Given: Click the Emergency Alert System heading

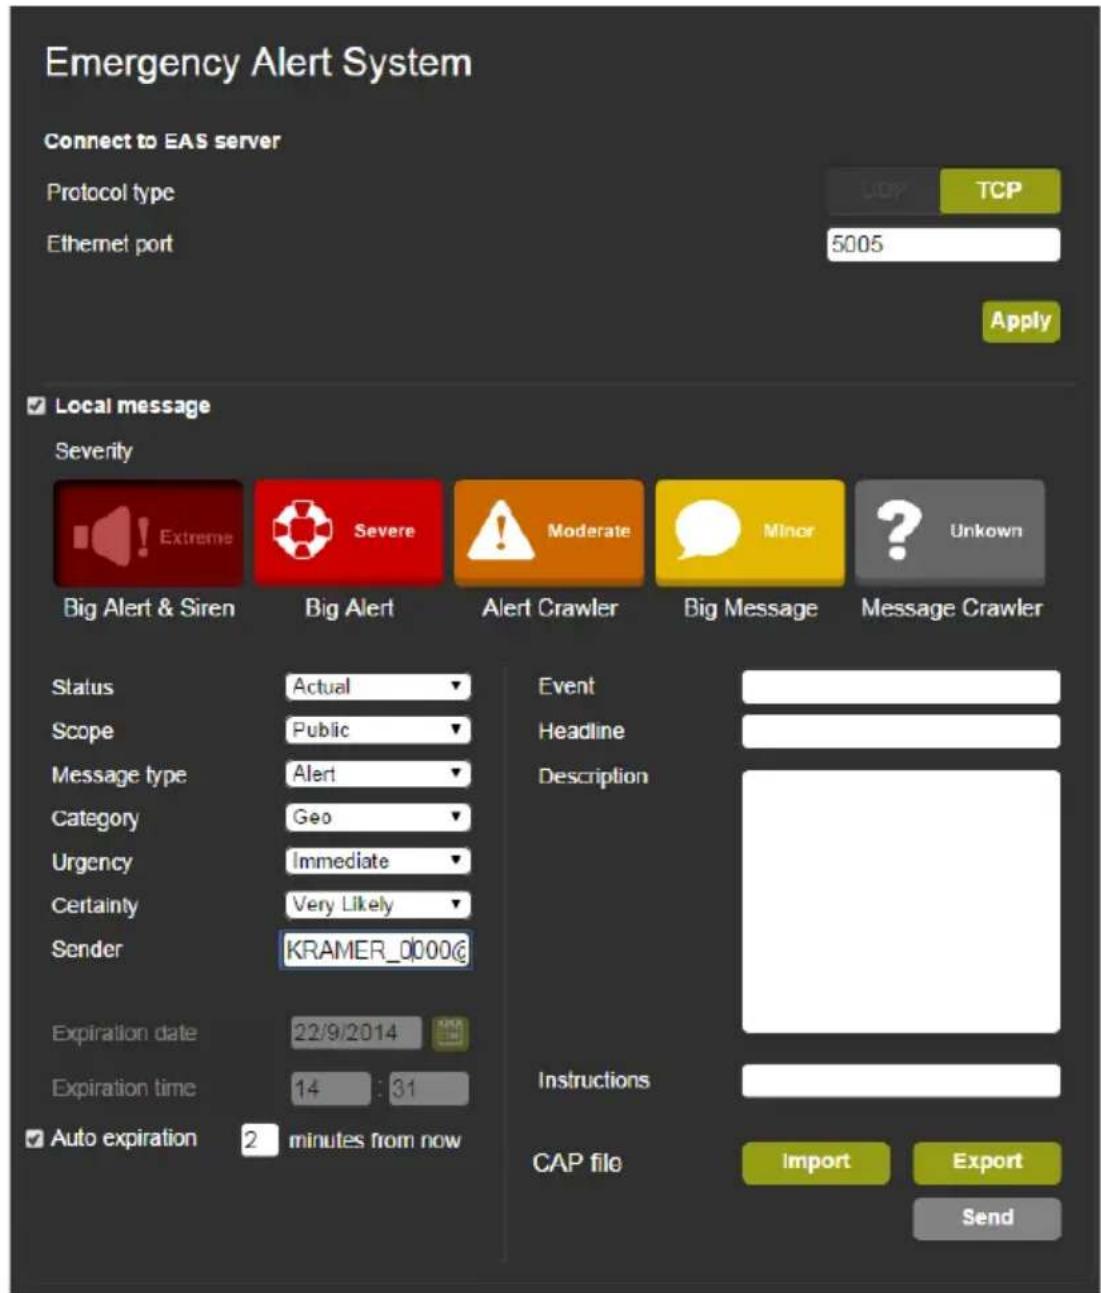Looking at the screenshot, I should click(x=258, y=63).
